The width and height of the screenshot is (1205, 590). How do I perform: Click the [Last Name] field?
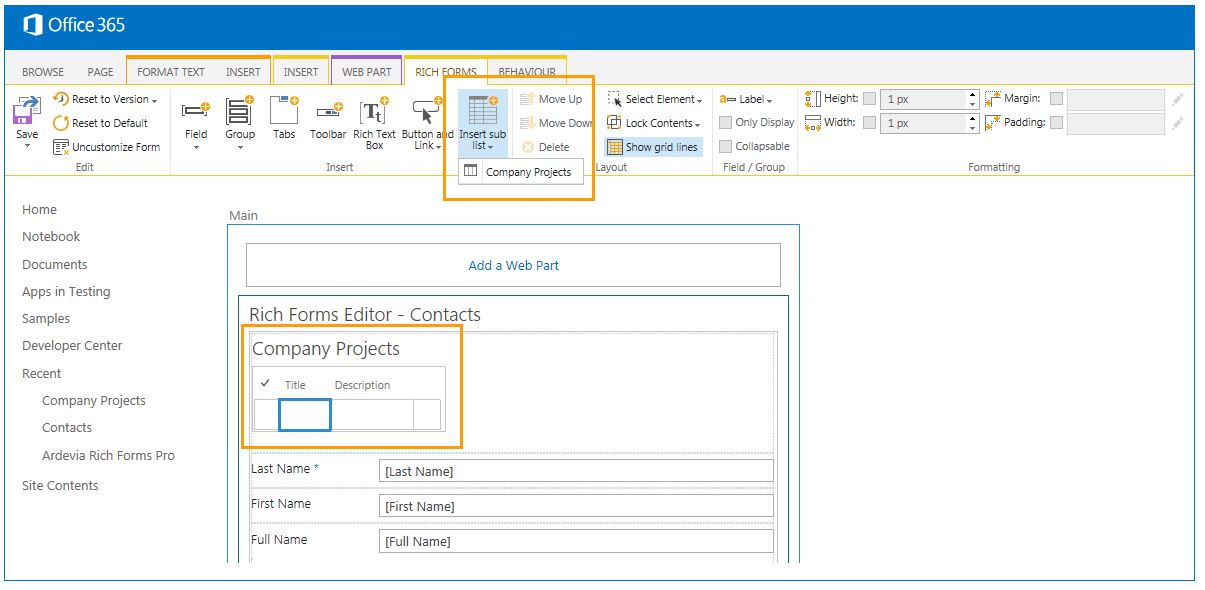(x=577, y=471)
